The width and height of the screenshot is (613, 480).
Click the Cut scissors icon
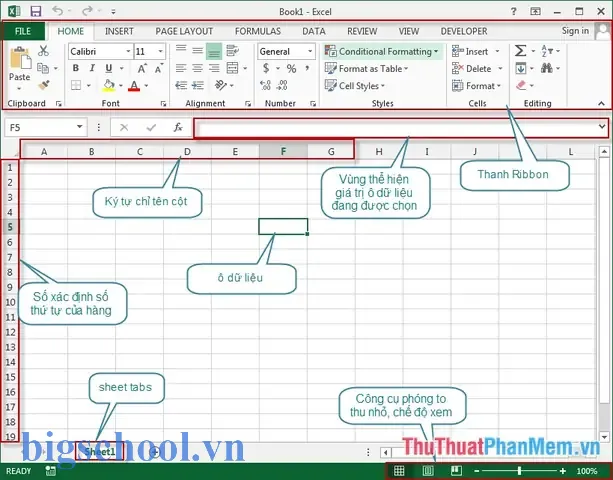(43, 51)
